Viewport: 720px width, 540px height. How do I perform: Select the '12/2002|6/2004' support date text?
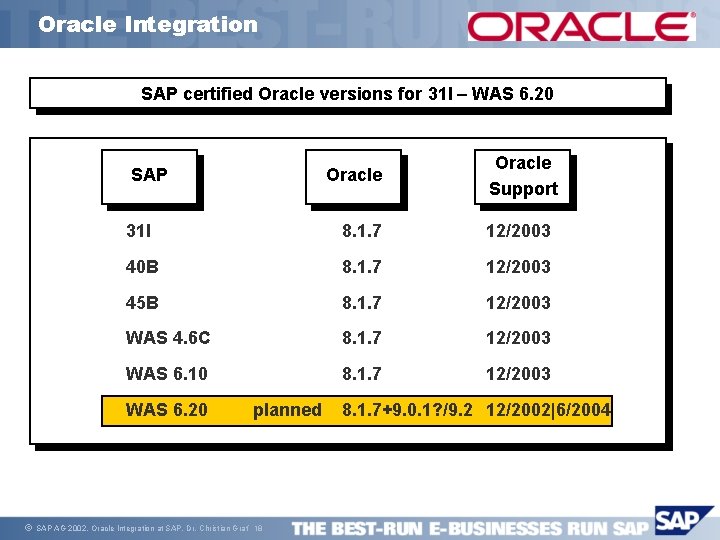pos(548,409)
